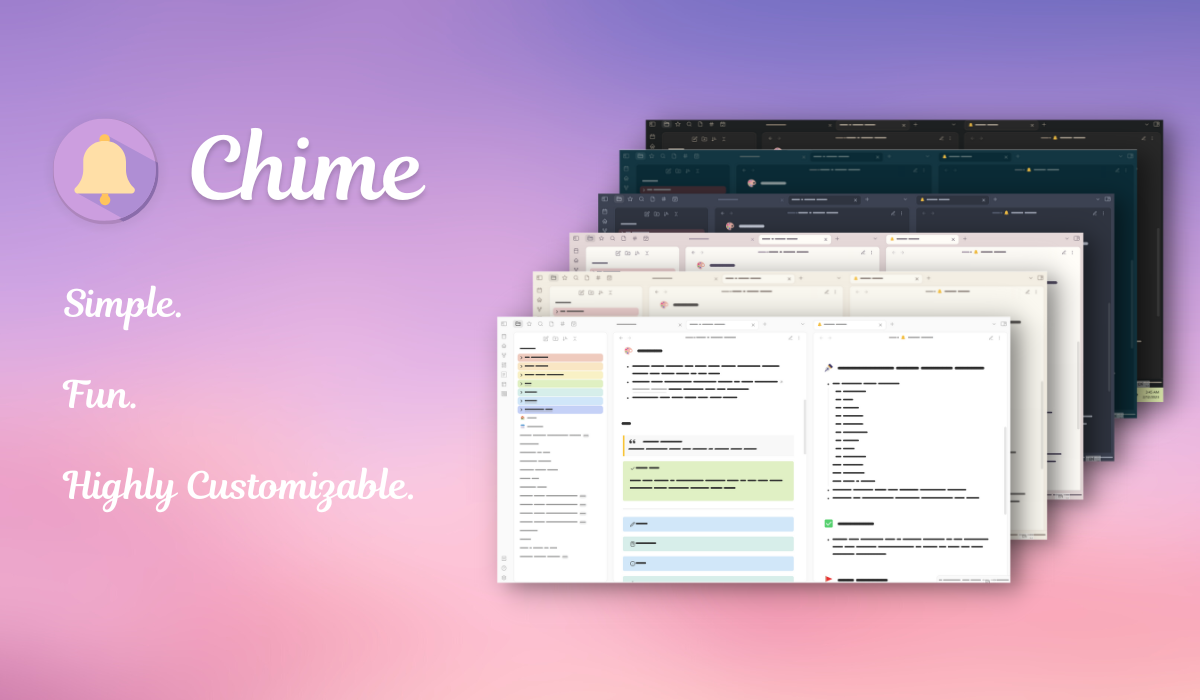Open file explorer tab in white front window
The image size is (1200, 700).
[517, 323]
